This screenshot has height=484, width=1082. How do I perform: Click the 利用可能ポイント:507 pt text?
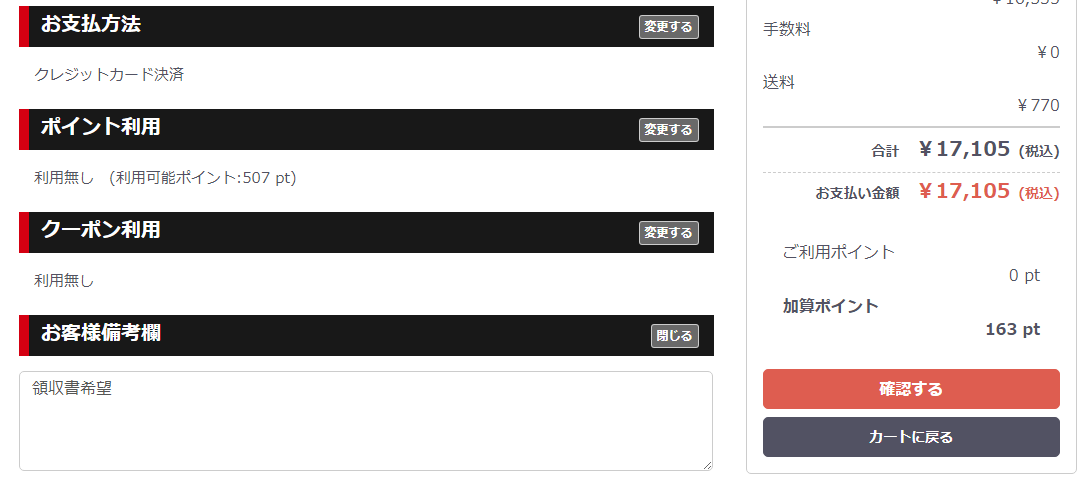[206, 178]
